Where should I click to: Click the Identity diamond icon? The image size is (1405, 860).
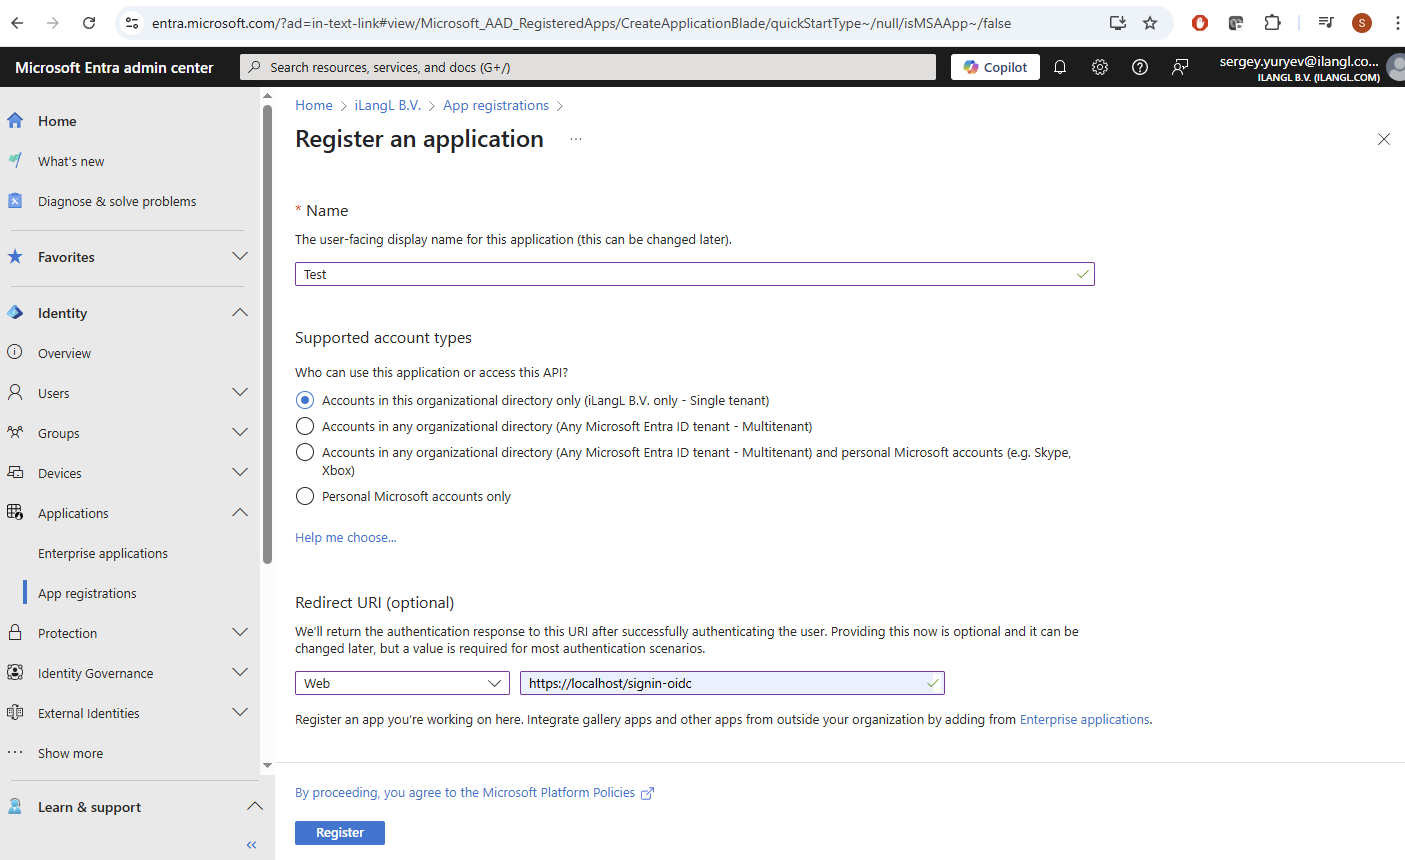coord(15,313)
